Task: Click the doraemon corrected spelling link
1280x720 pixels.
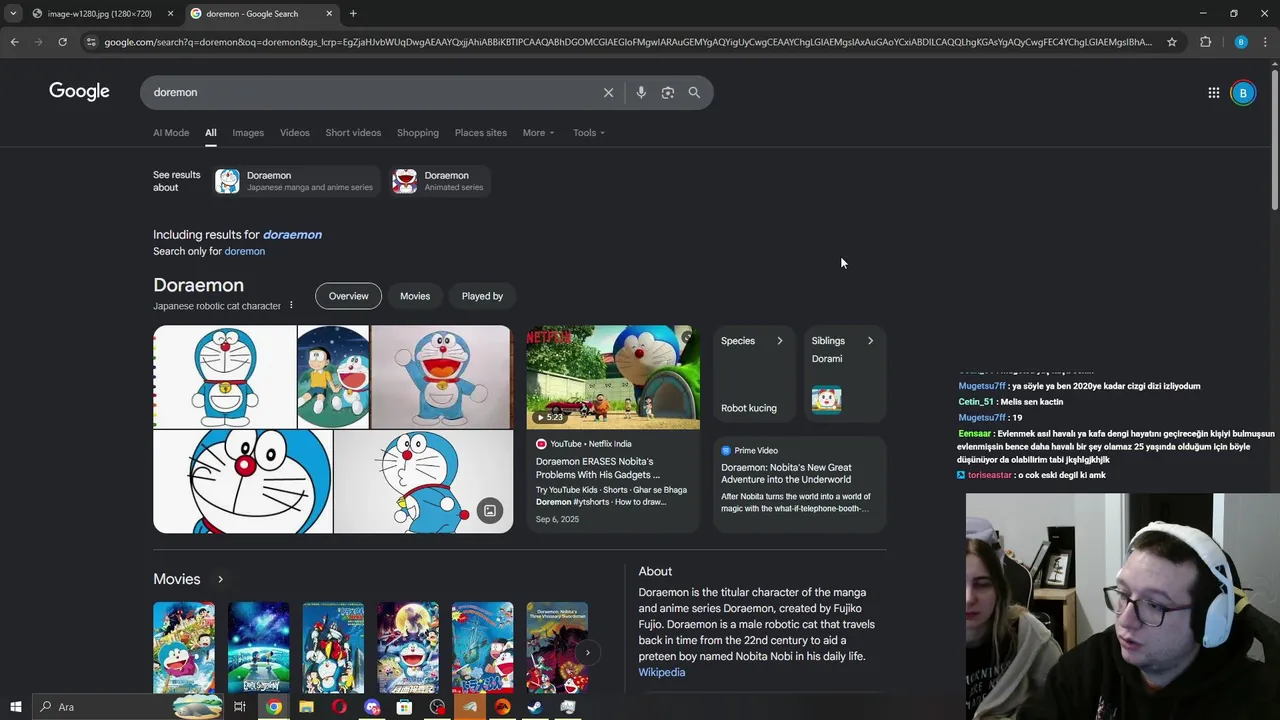Action: (x=292, y=234)
